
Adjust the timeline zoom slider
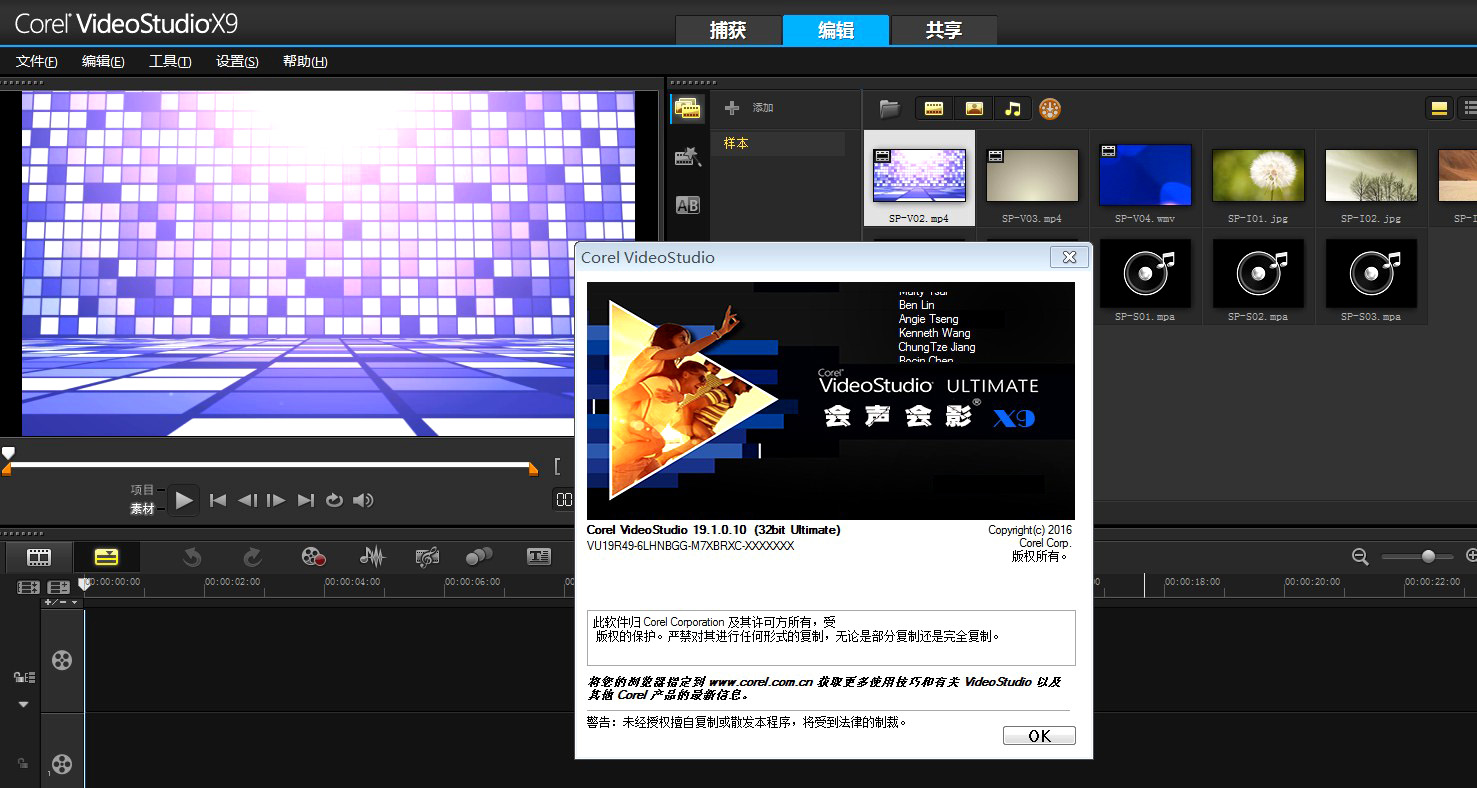(x=1420, y=557)
